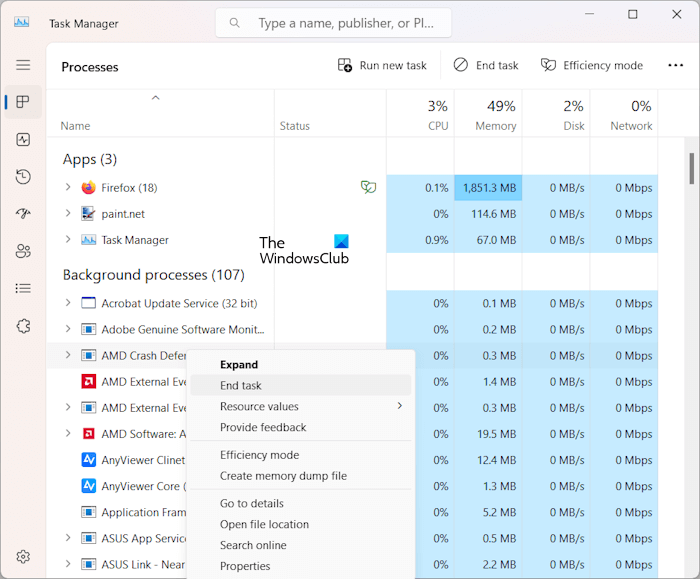Open the Details page sidebar icon

23,288
